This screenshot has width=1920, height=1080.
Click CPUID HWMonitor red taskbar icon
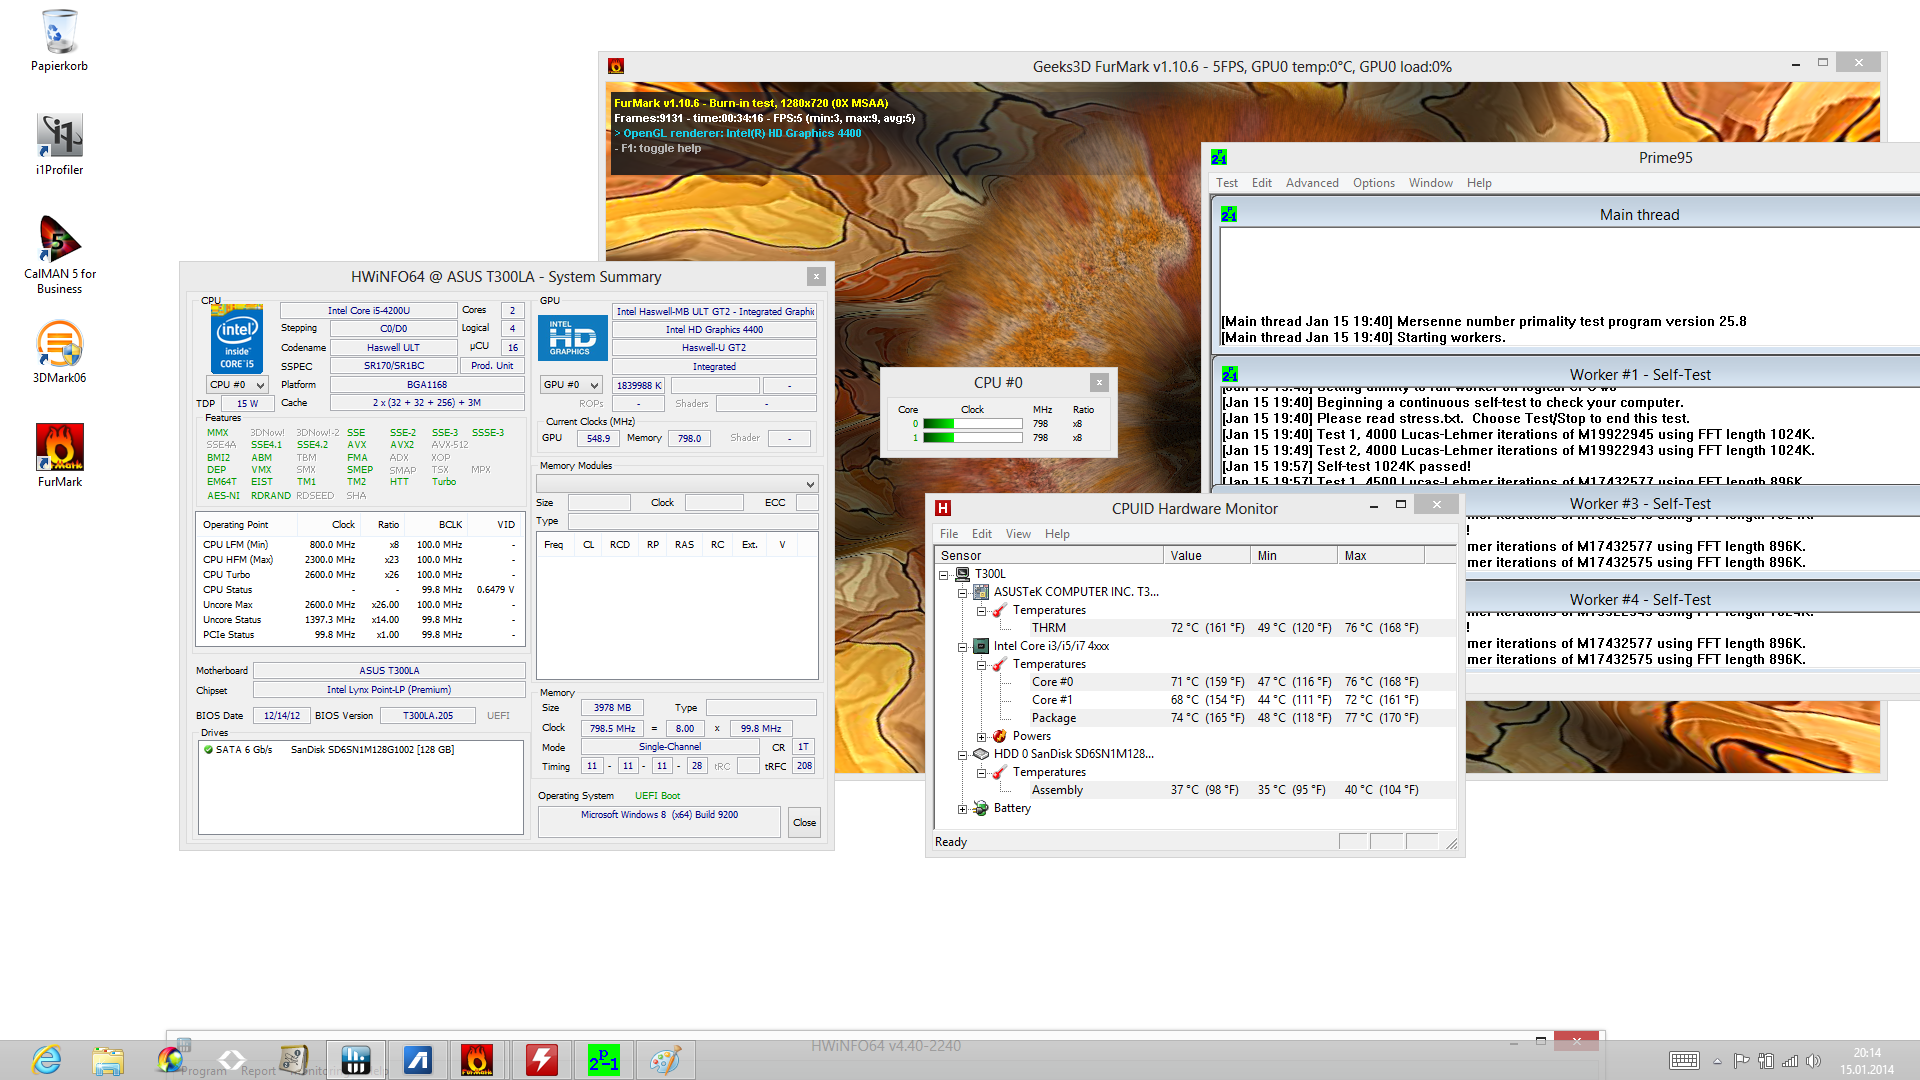(541, 1060)
